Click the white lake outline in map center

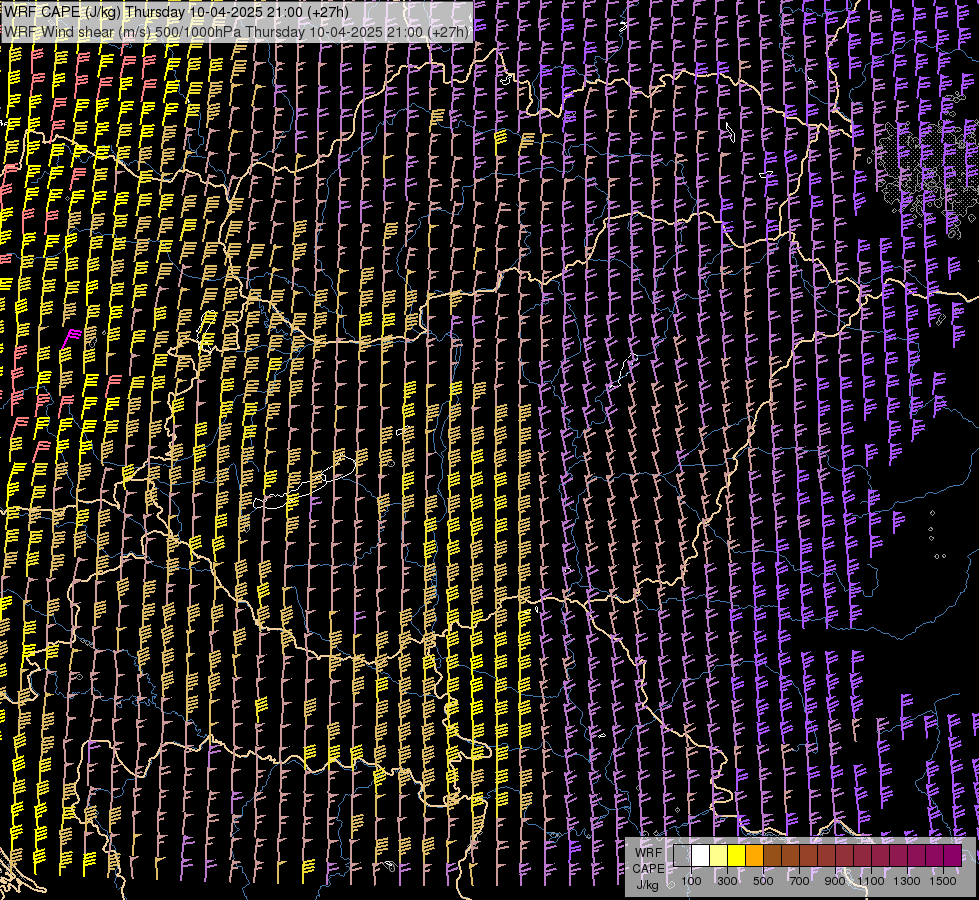pos(305,483)
